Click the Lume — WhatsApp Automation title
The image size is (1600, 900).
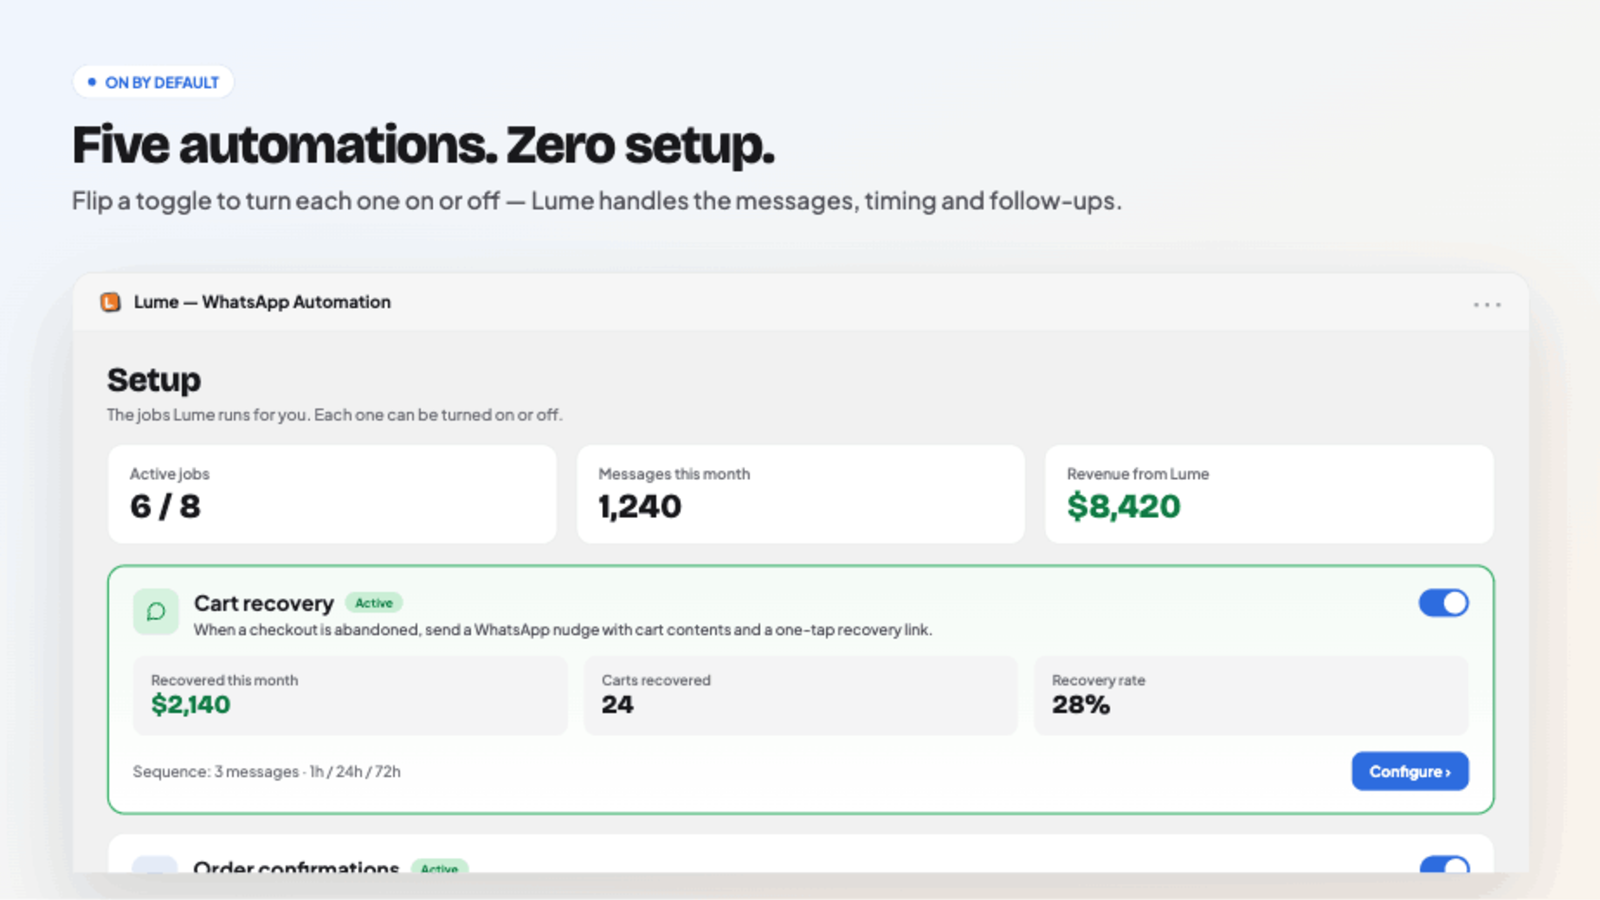[x=262, y=302]
